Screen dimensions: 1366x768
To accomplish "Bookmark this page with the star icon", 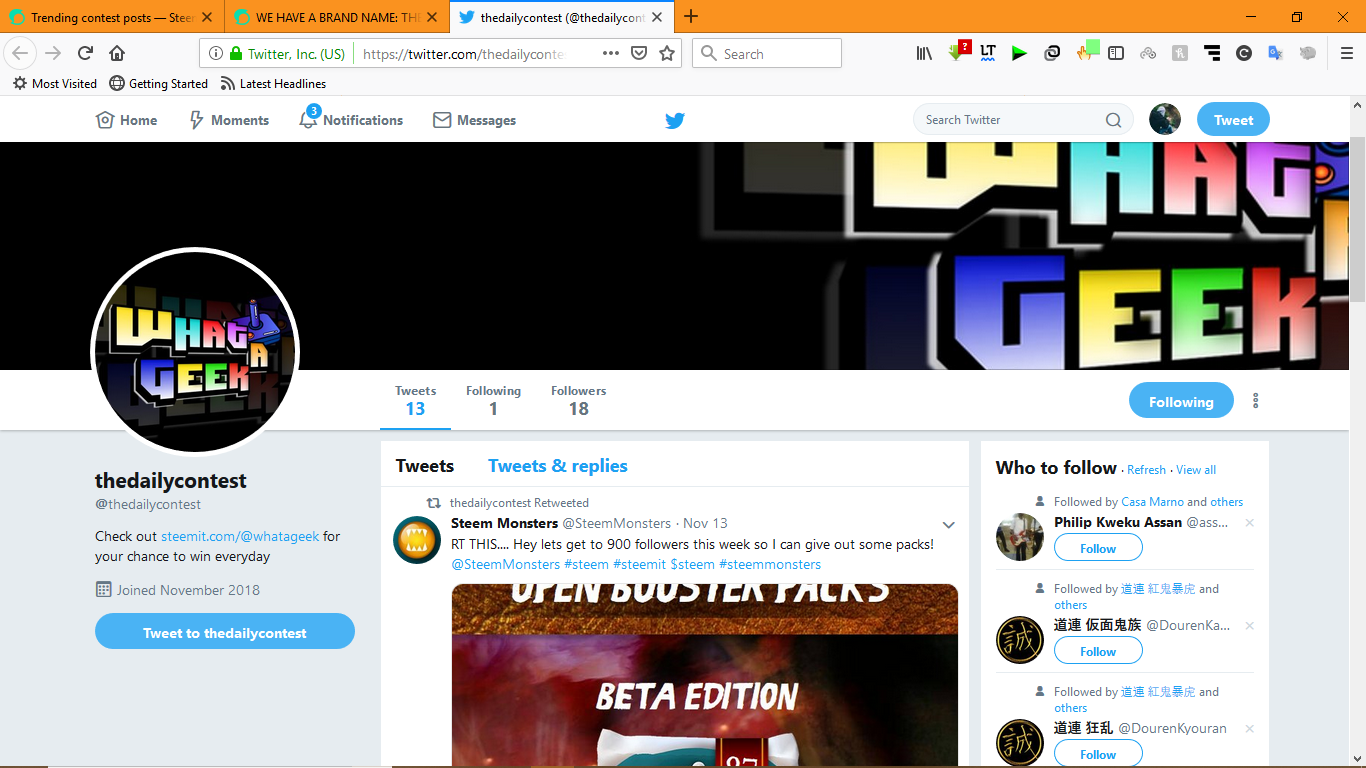I will (667, 54).
